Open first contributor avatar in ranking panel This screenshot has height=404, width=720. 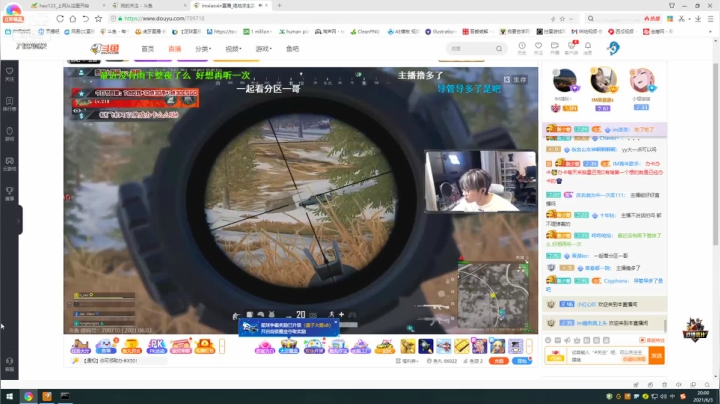pyautogui.click(x=565, y=81)
